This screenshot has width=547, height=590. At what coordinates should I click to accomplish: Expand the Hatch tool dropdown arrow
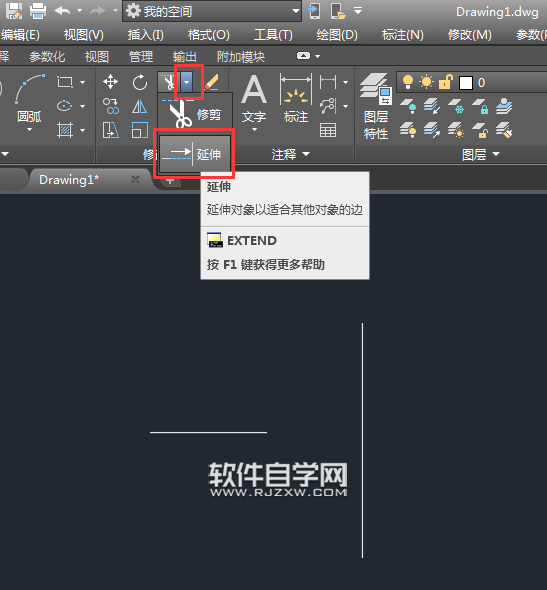(82, 131)
